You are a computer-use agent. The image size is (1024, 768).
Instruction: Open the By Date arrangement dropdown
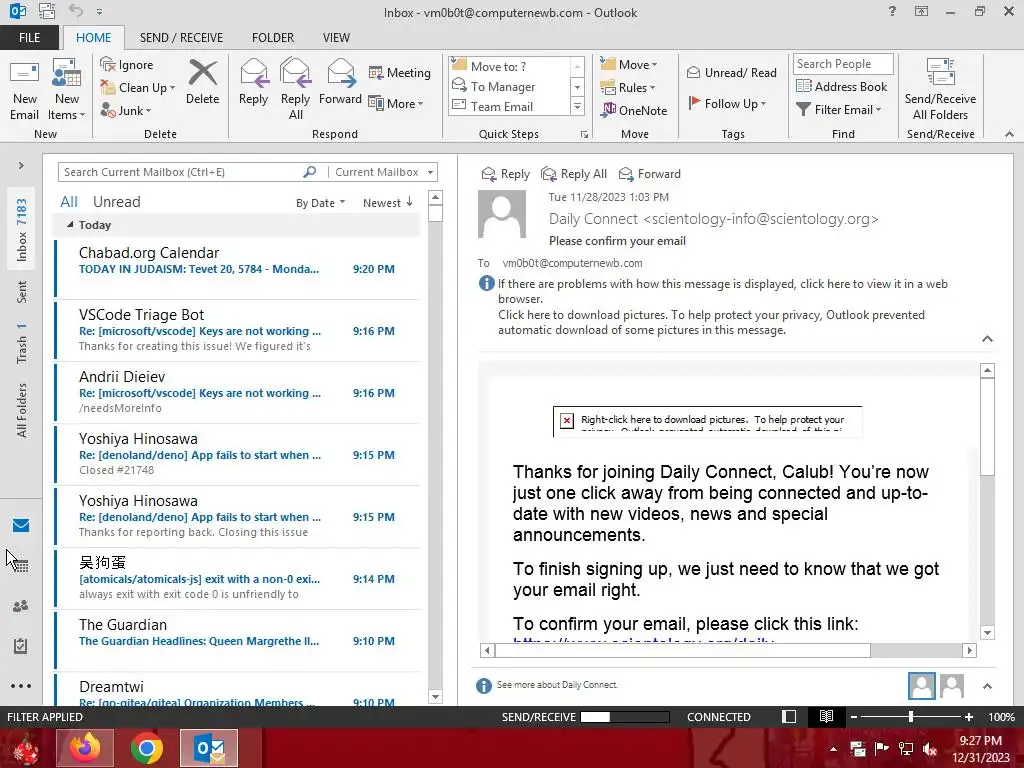coord(320,202)
